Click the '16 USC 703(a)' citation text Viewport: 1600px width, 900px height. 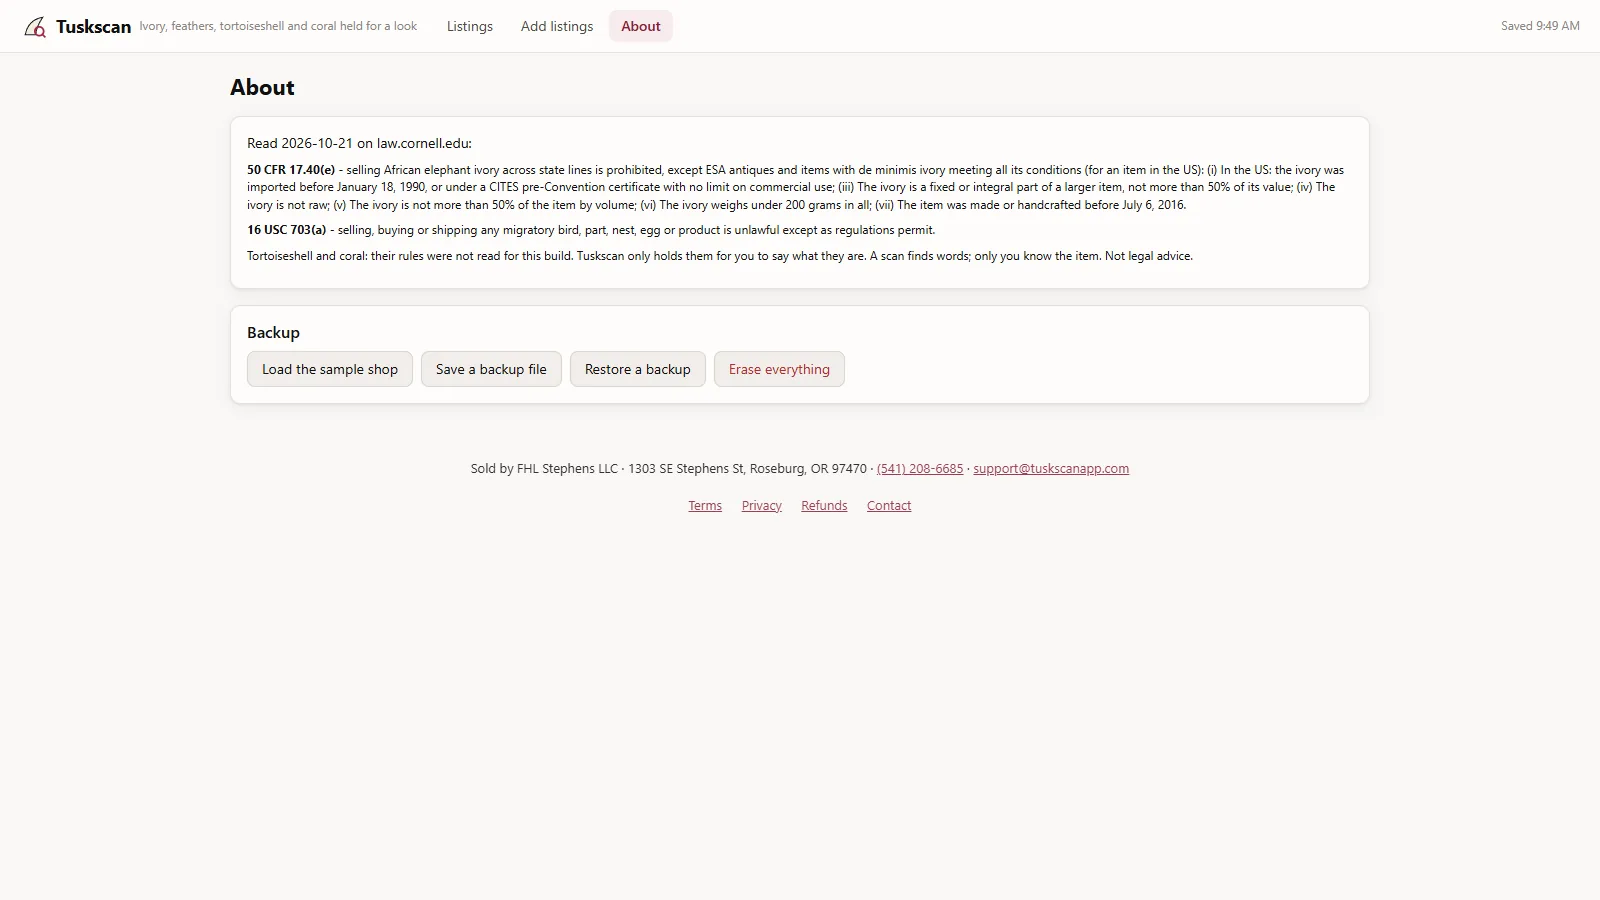287,230
